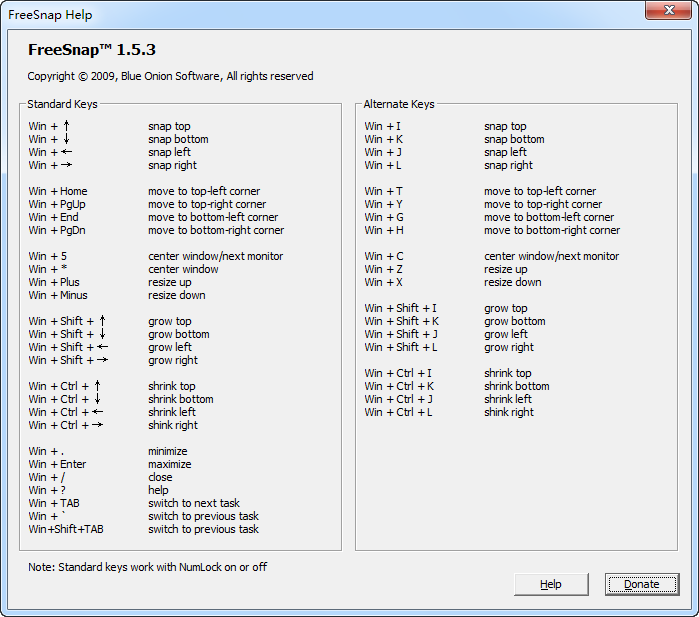Click the 'Win + PgUp' shortcut text
Viewport: 699px width, 617px height.
[x=57, y=204]
